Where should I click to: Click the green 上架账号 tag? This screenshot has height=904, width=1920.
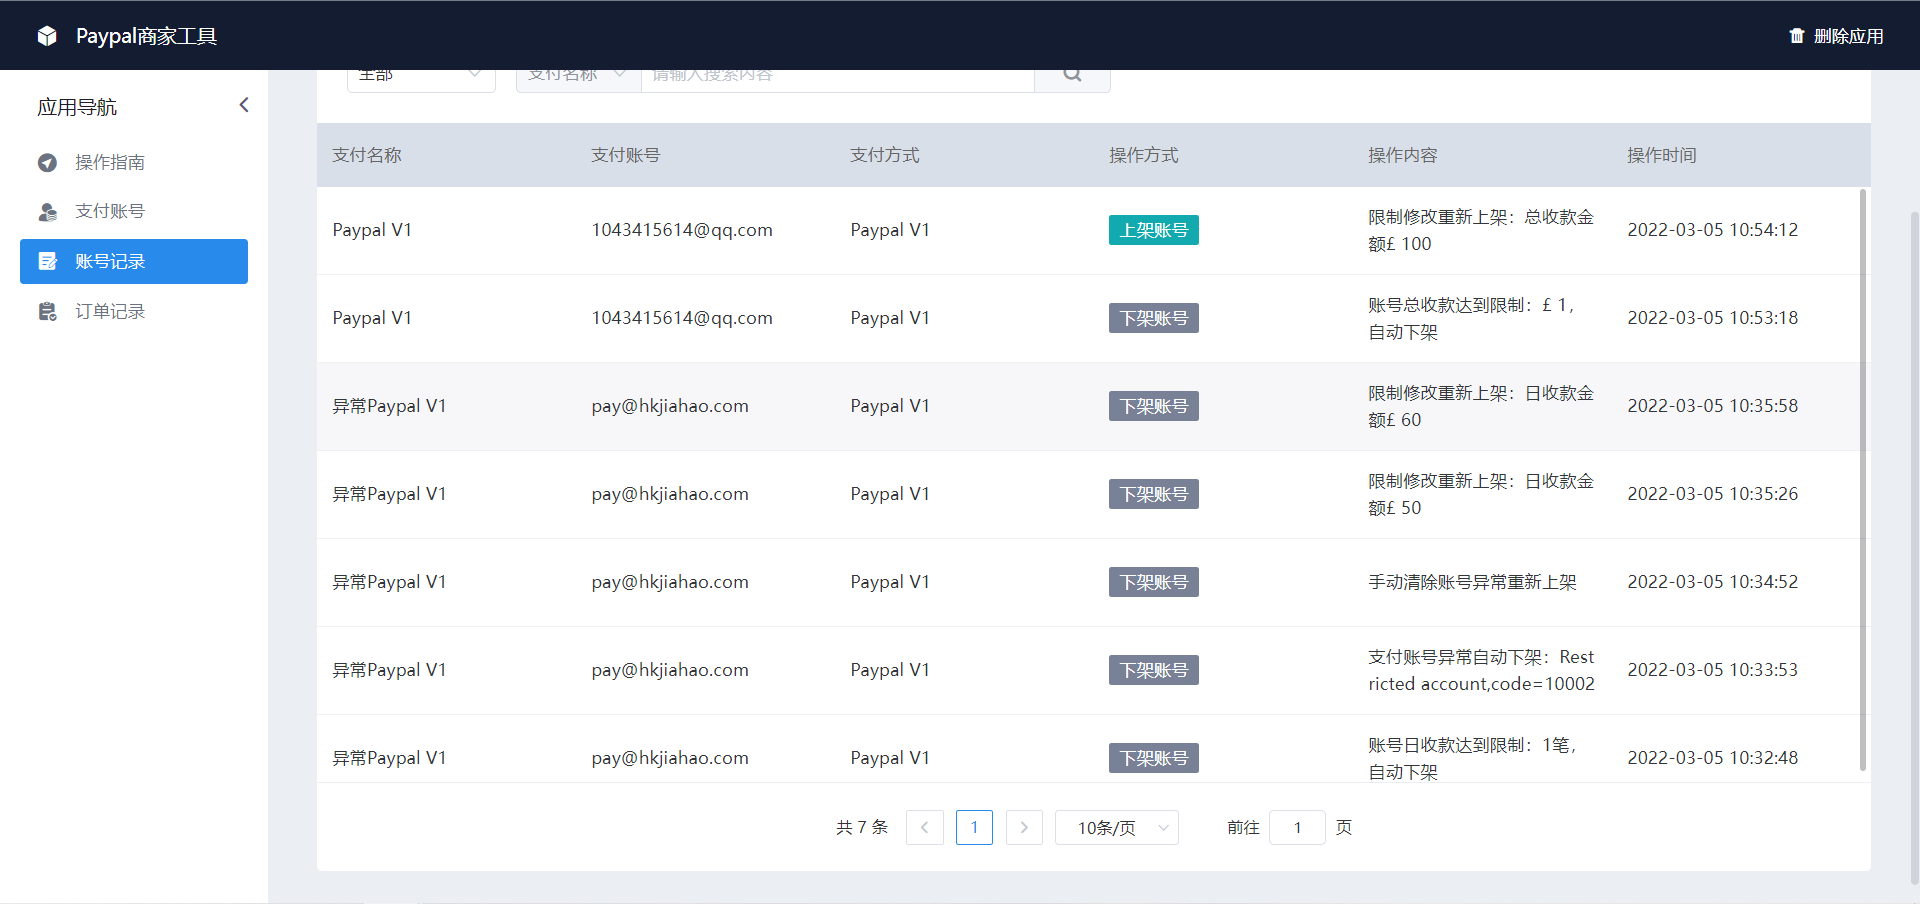[x=1154, y=230]
